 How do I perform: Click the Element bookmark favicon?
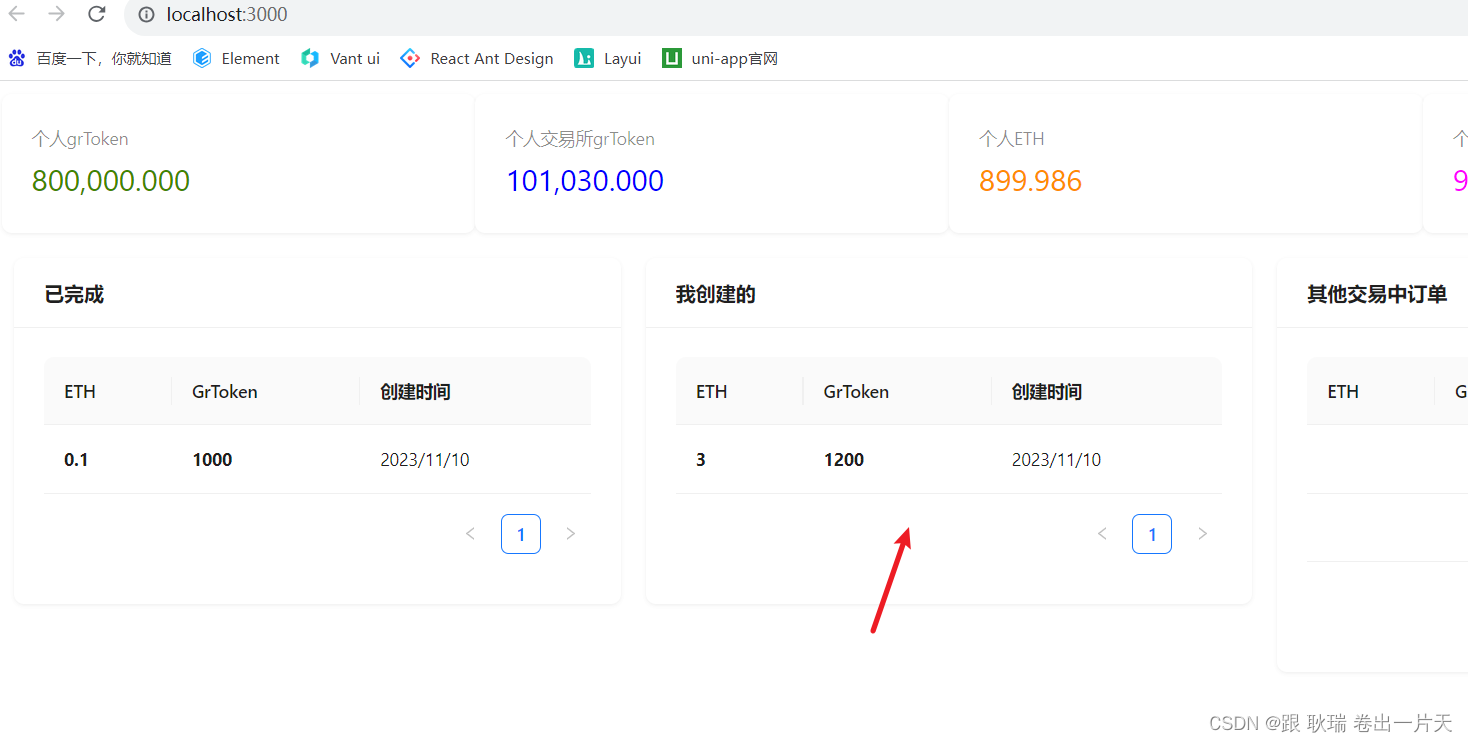(x=202, y=59)
